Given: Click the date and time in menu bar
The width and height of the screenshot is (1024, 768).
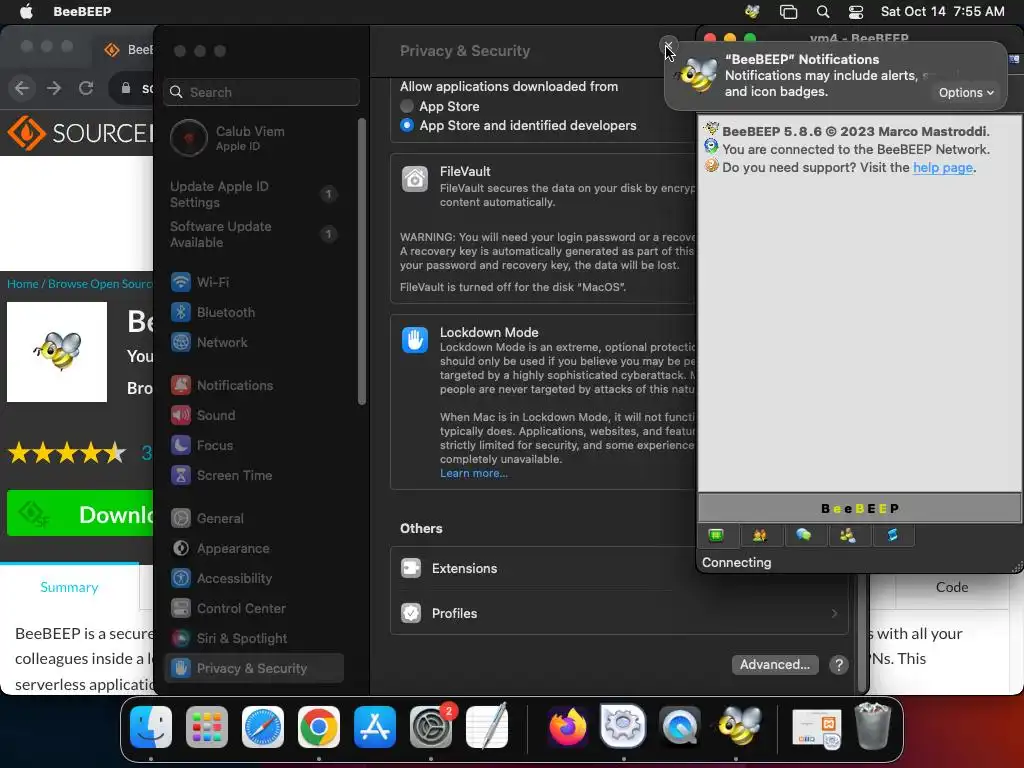Looking at the screenshot, I should coord(942,12).
